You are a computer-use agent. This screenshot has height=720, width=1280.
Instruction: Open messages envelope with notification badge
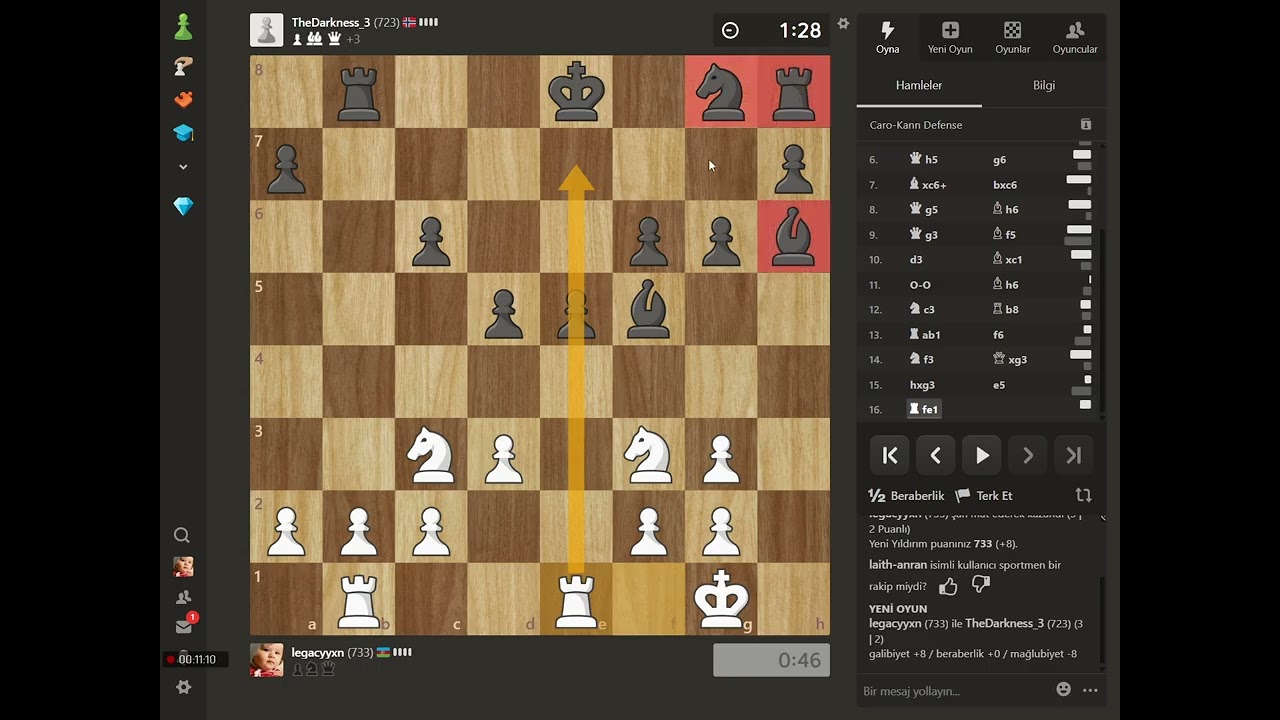(x=184, y=626)
